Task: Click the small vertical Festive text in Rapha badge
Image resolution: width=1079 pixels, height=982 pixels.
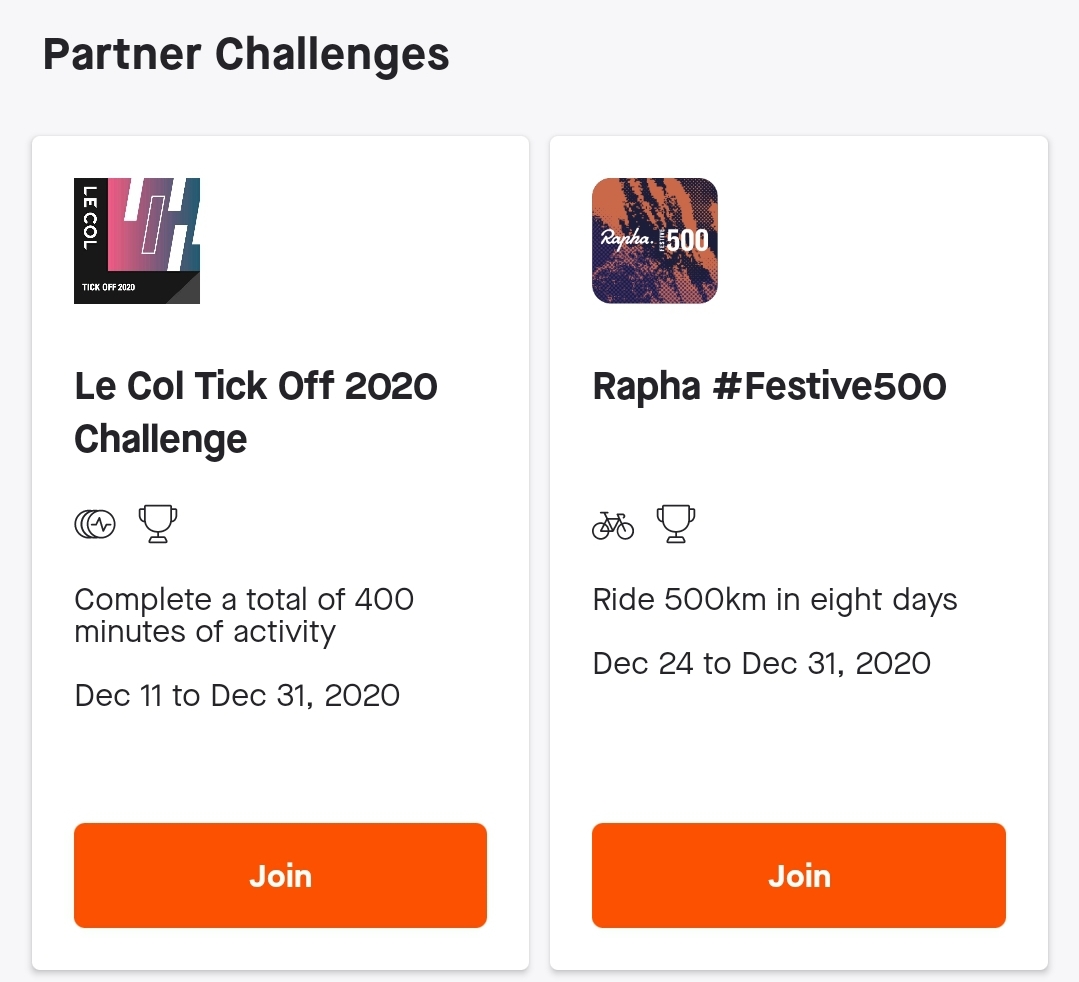Action: tap(660, 240)
